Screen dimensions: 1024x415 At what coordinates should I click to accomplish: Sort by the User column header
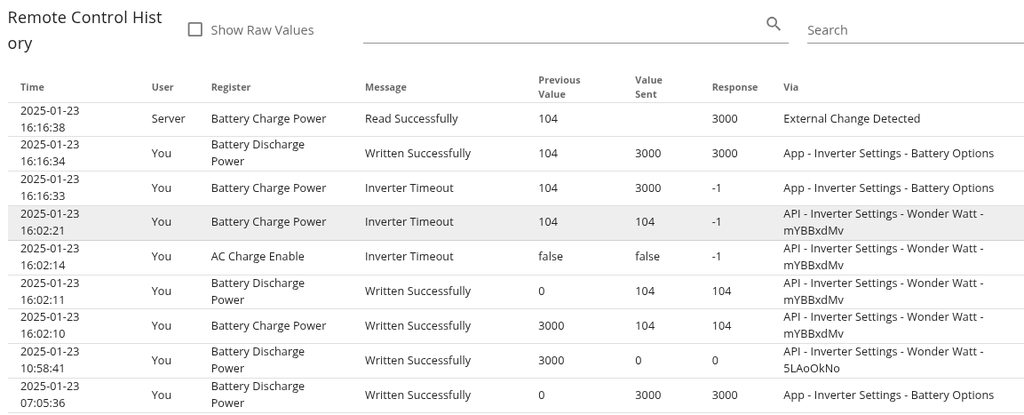pyautogui.click(x=162, y=87)
